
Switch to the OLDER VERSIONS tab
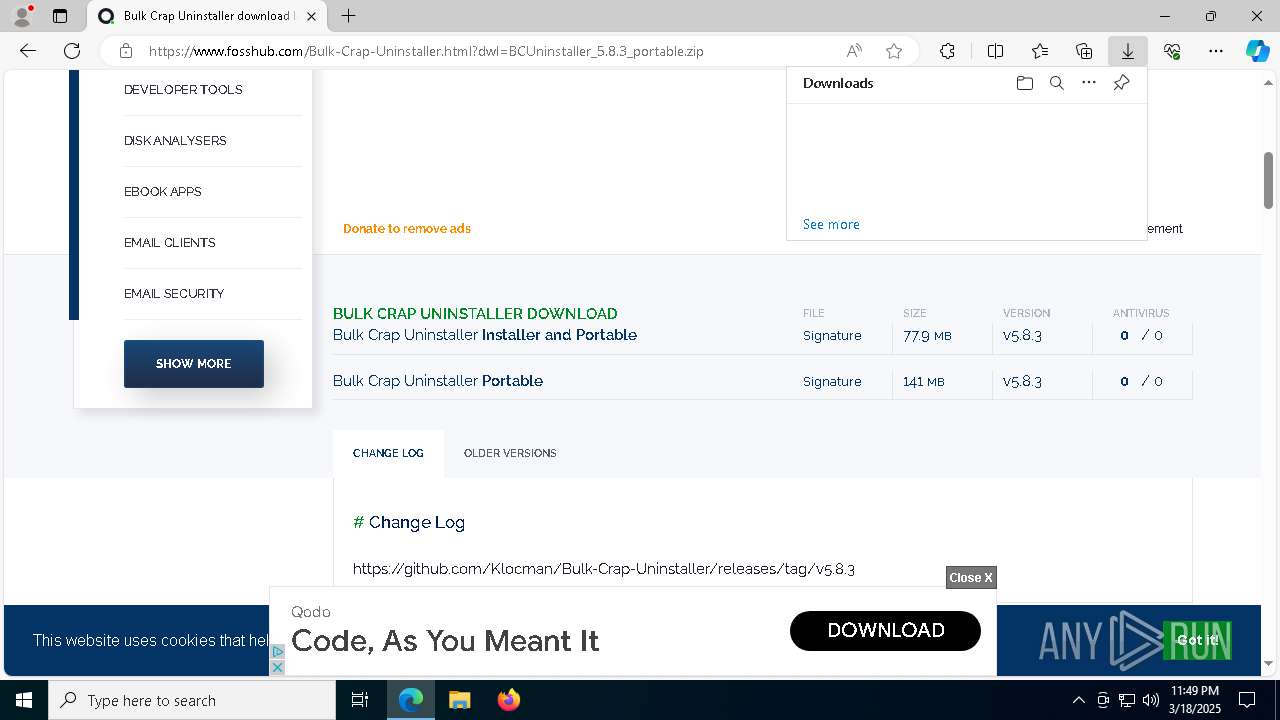click(510, 453)
